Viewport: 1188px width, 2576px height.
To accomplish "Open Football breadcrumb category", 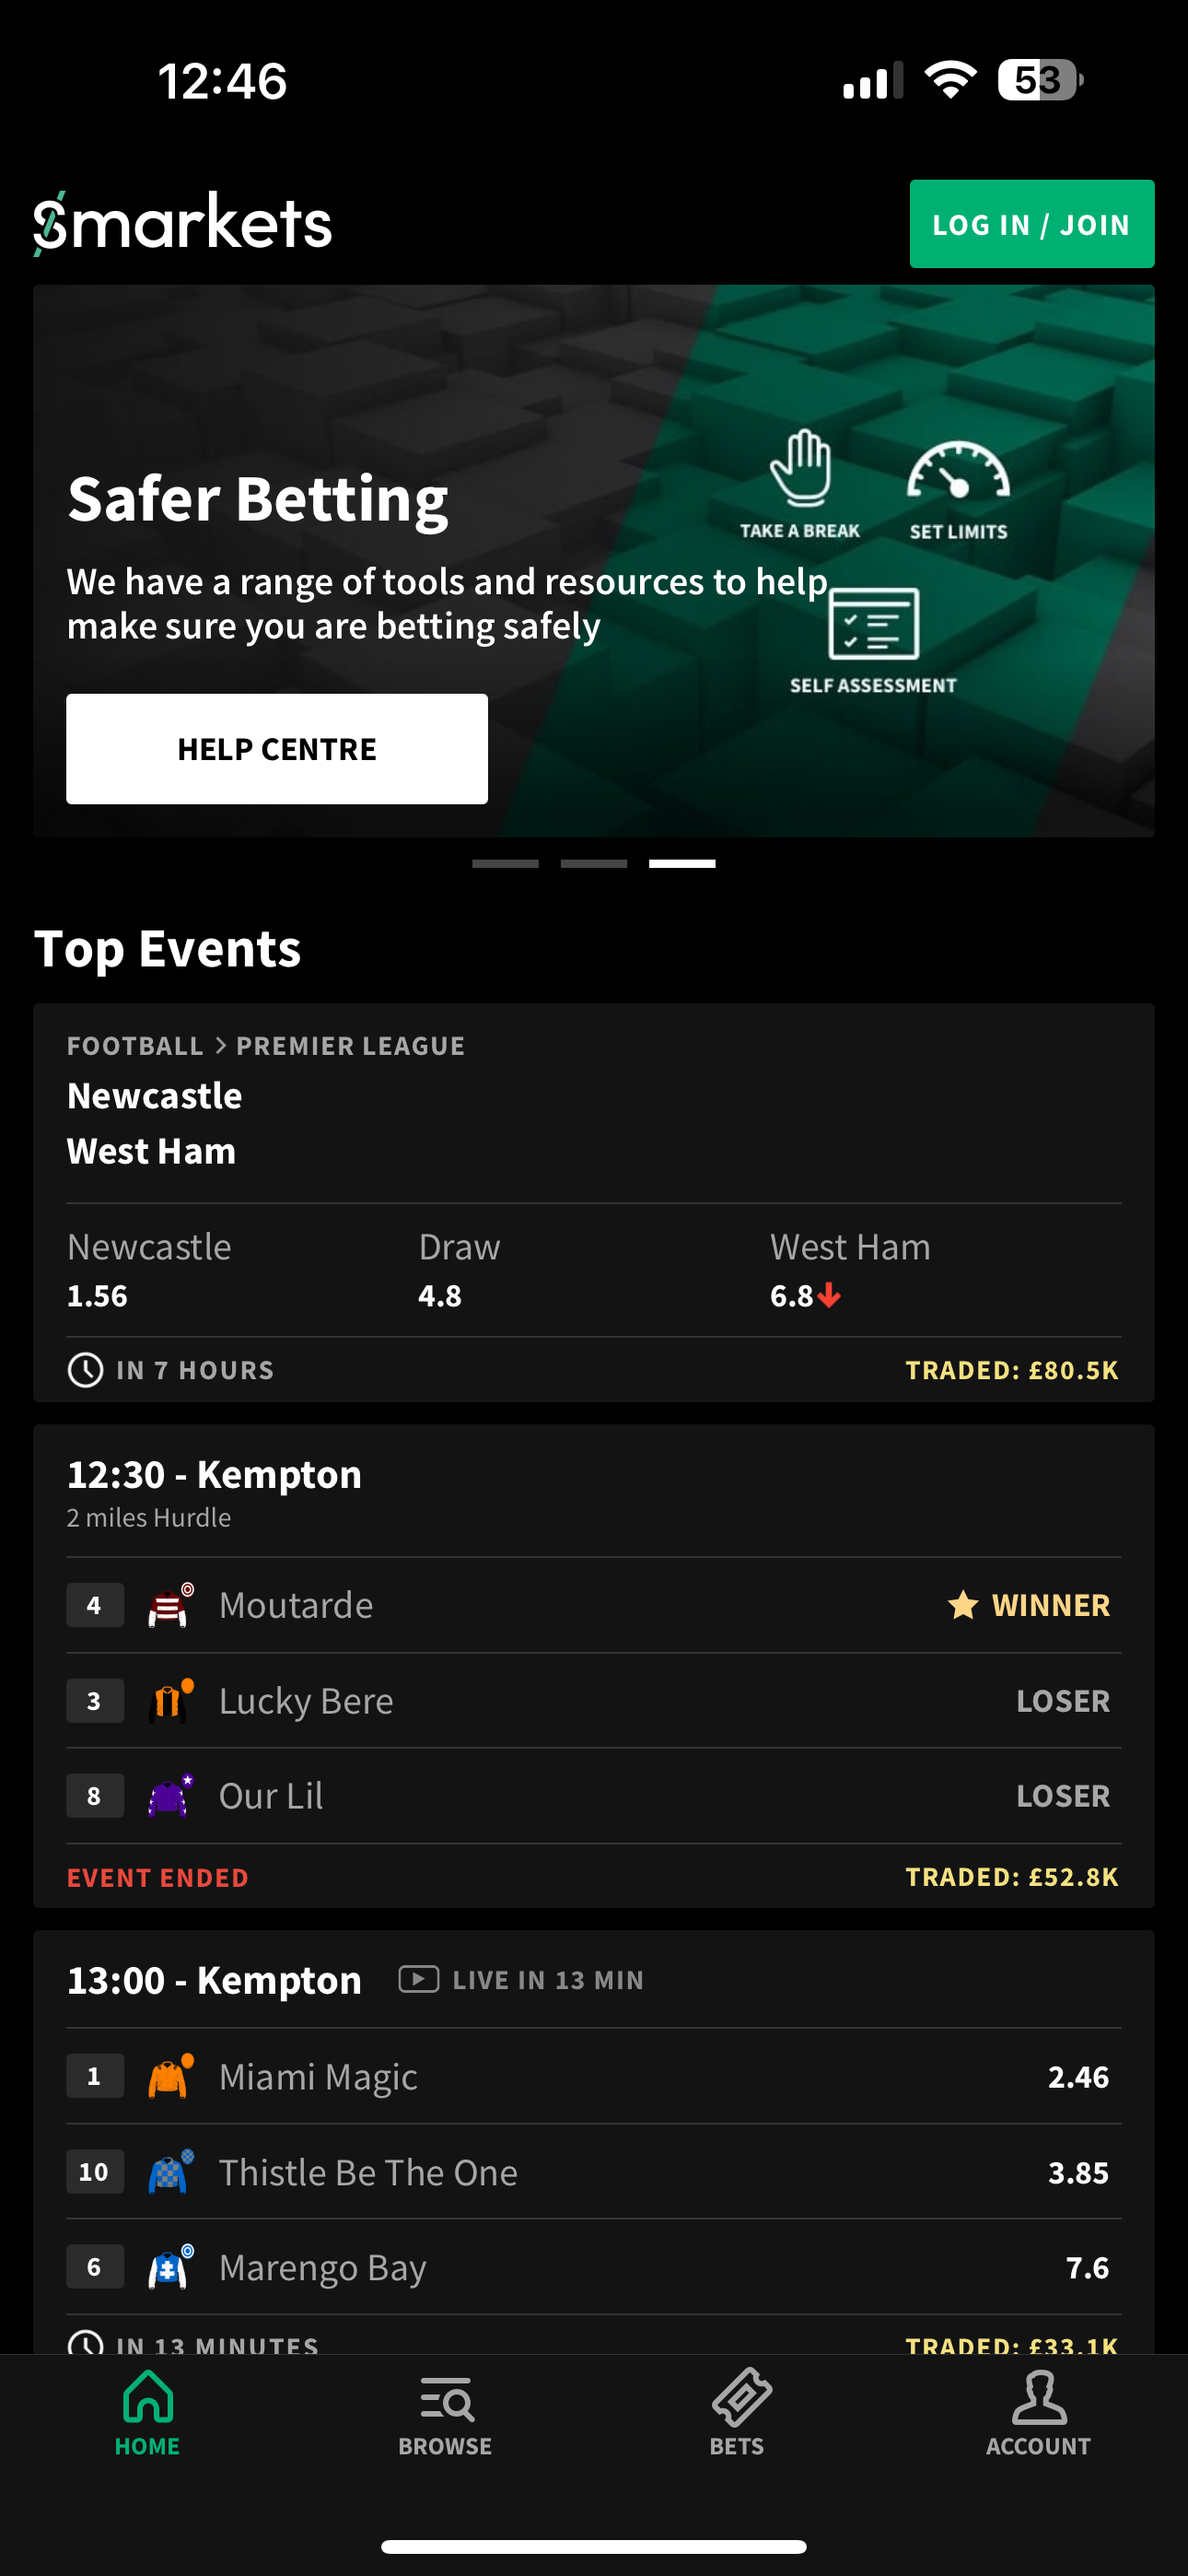I will tap(135, 1046).
